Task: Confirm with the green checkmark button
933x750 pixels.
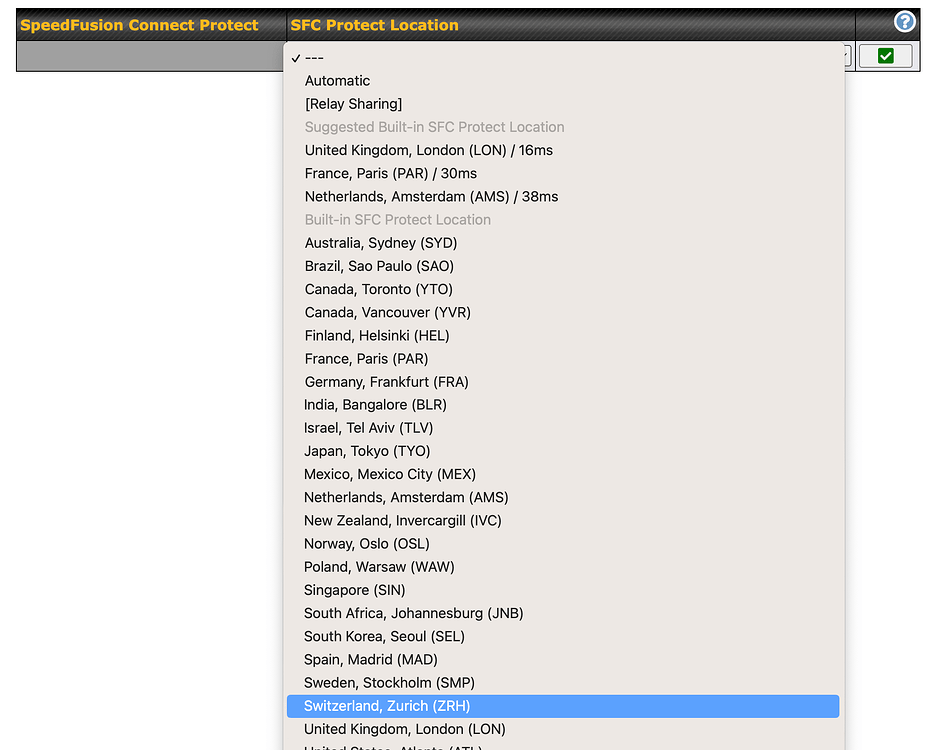Action: pos(885,56)
